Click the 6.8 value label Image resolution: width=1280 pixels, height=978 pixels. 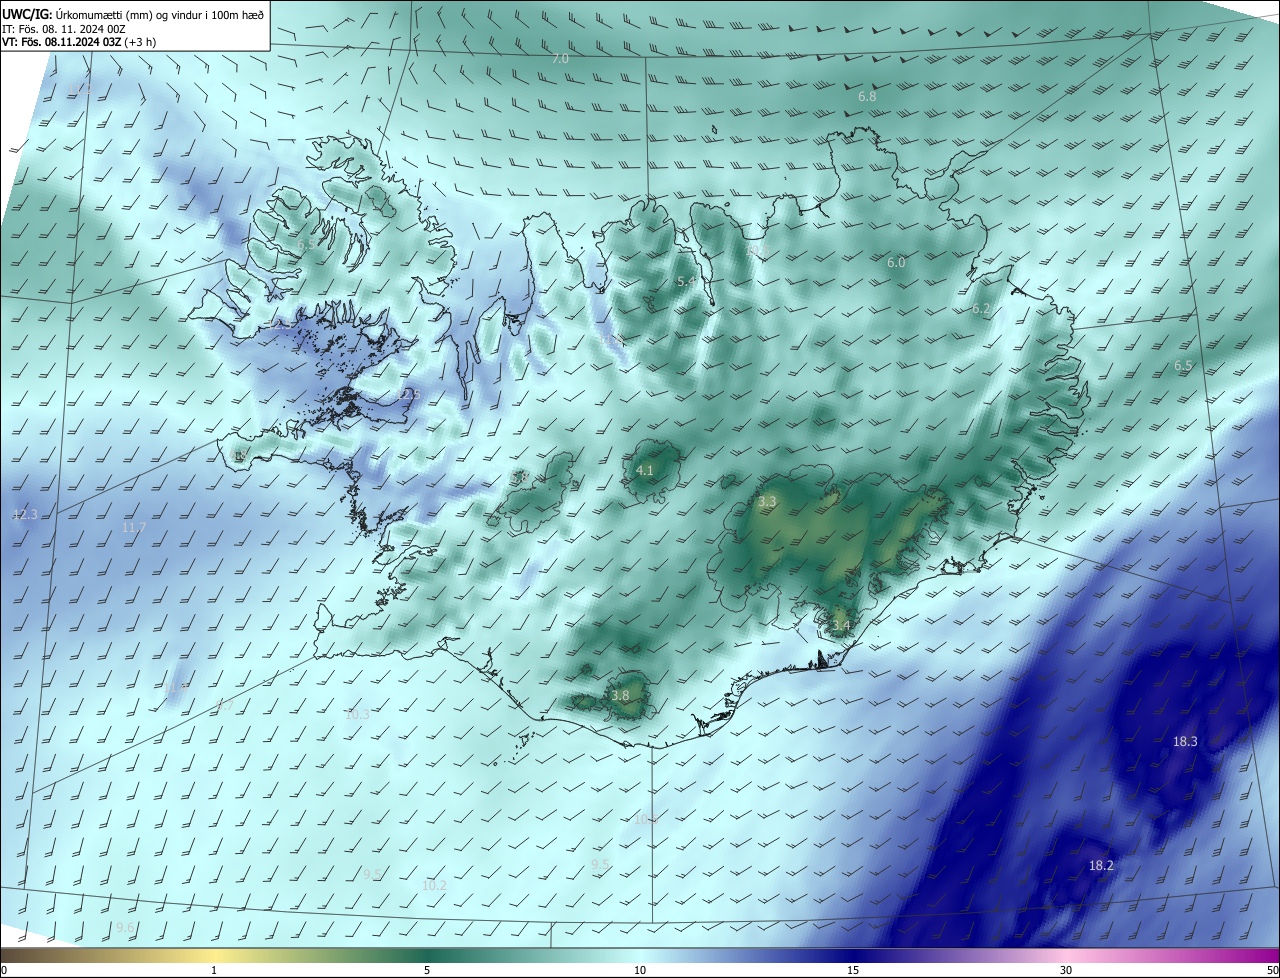coord(867,97)
